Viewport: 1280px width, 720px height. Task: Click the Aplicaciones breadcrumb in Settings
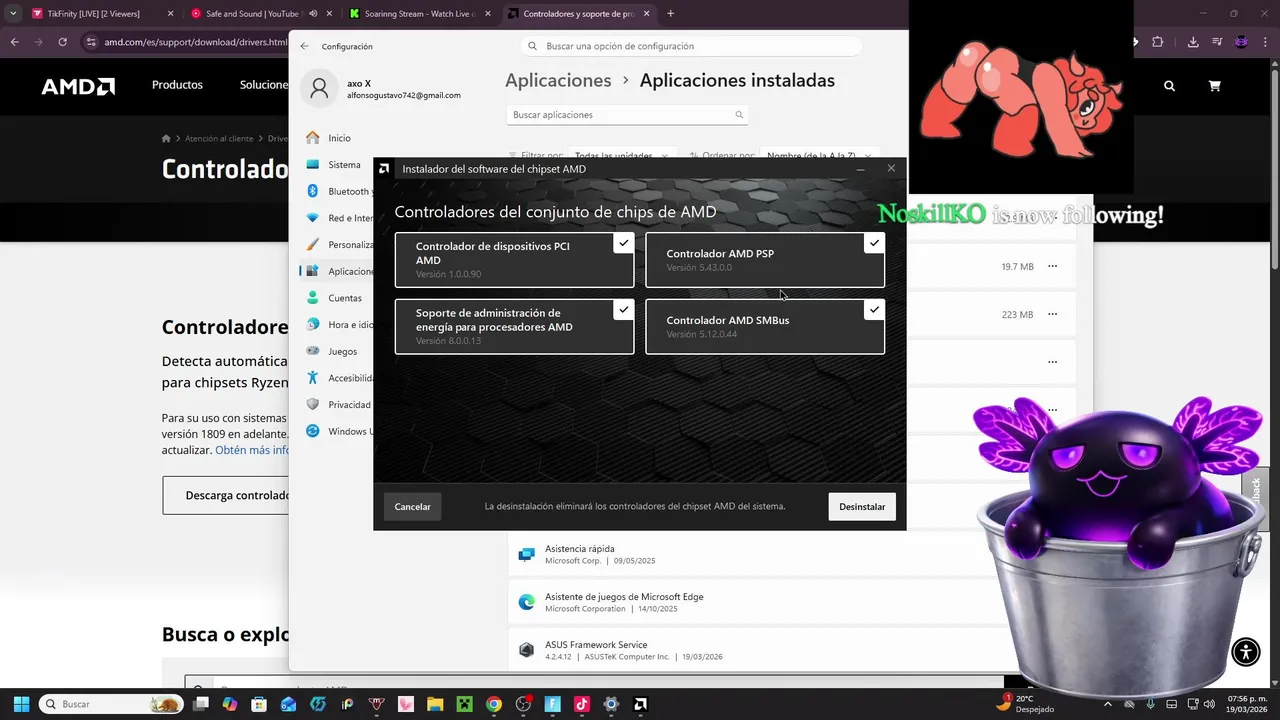pos(558,81)
